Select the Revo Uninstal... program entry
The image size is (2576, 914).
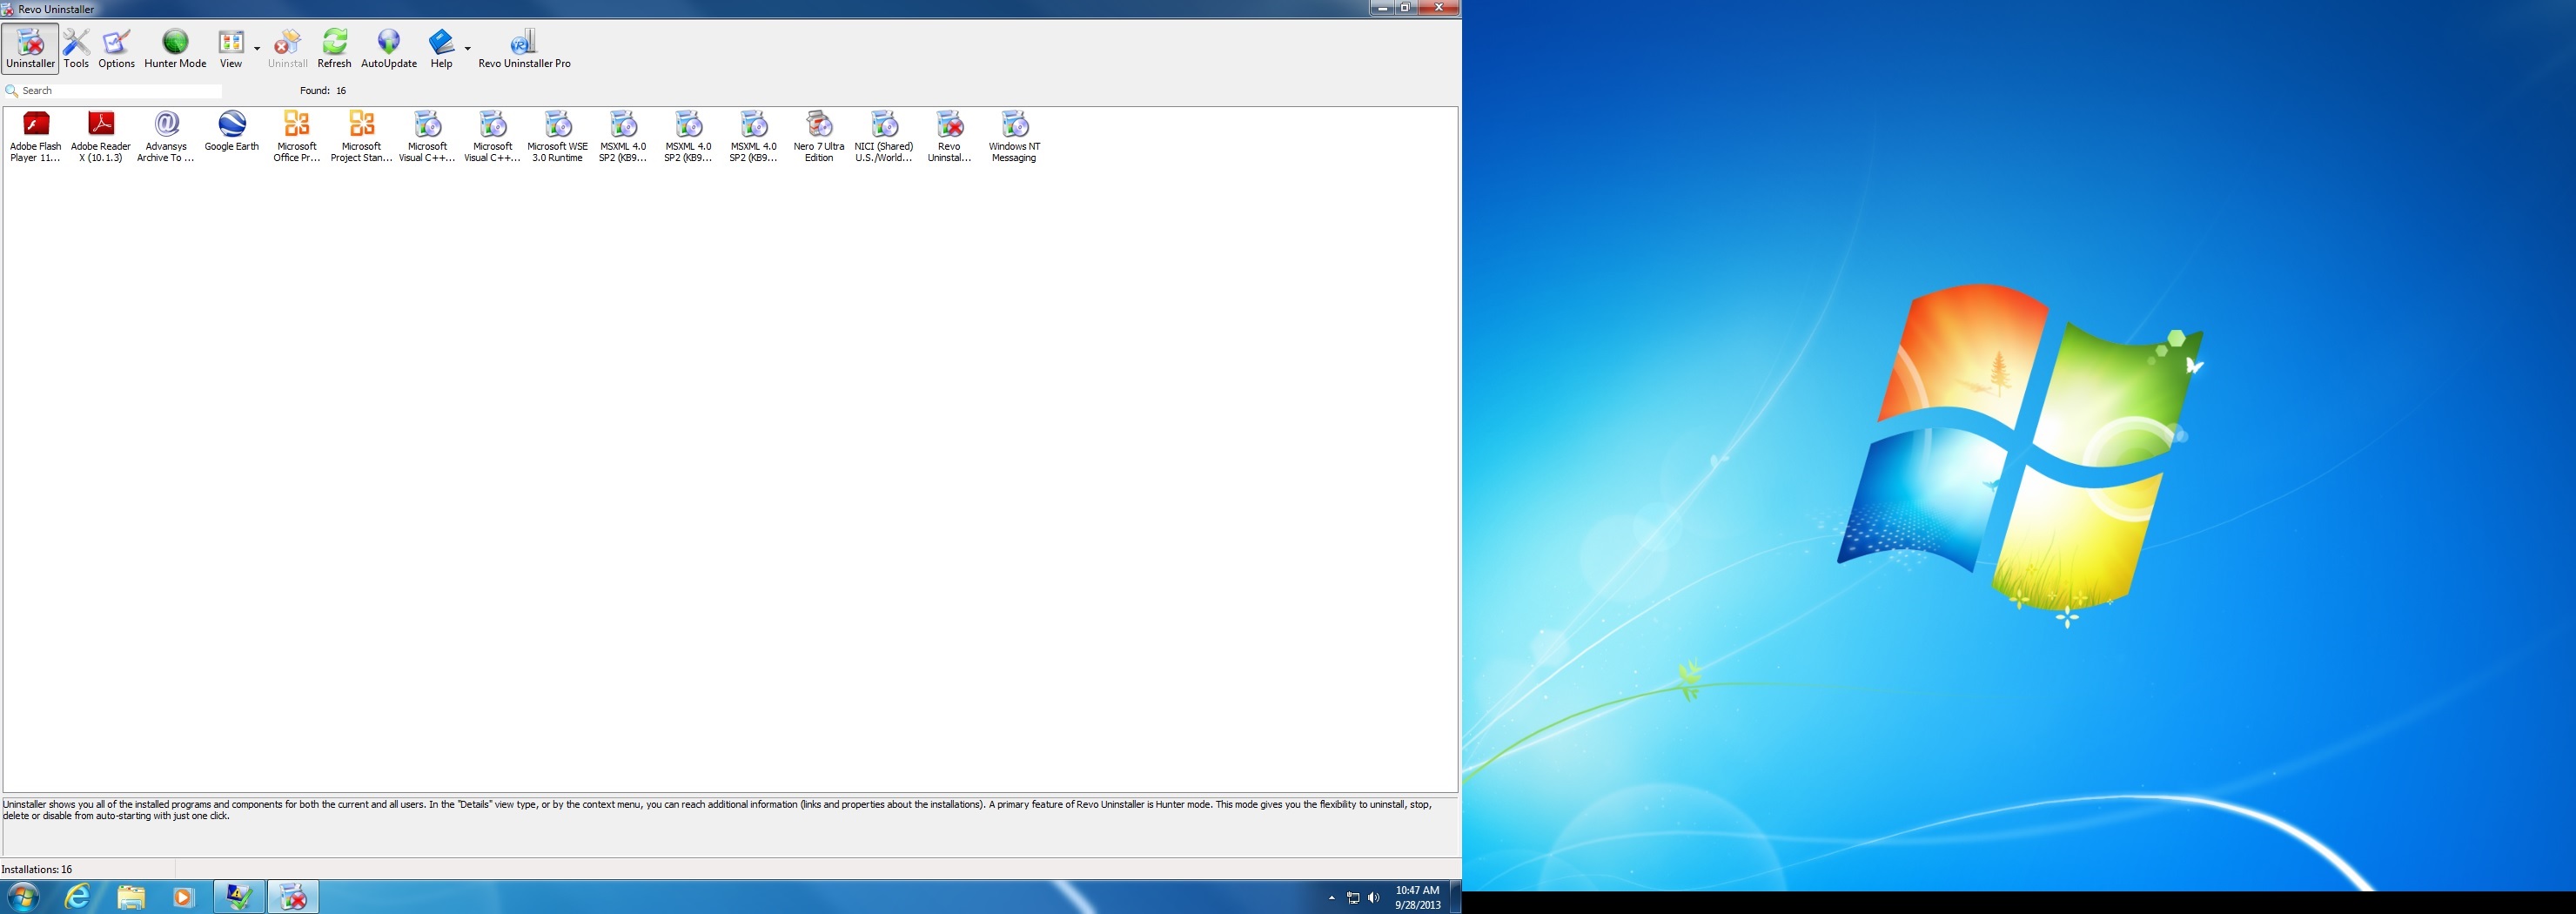pos(949,137)
